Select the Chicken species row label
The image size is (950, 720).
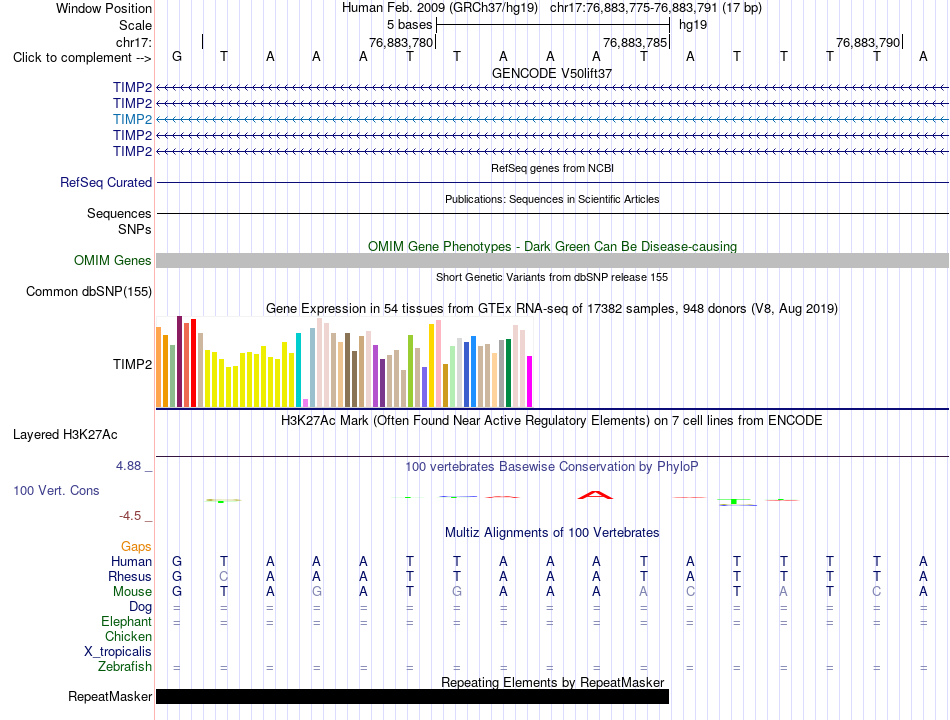pyautogui.click(x=128, y=636)
